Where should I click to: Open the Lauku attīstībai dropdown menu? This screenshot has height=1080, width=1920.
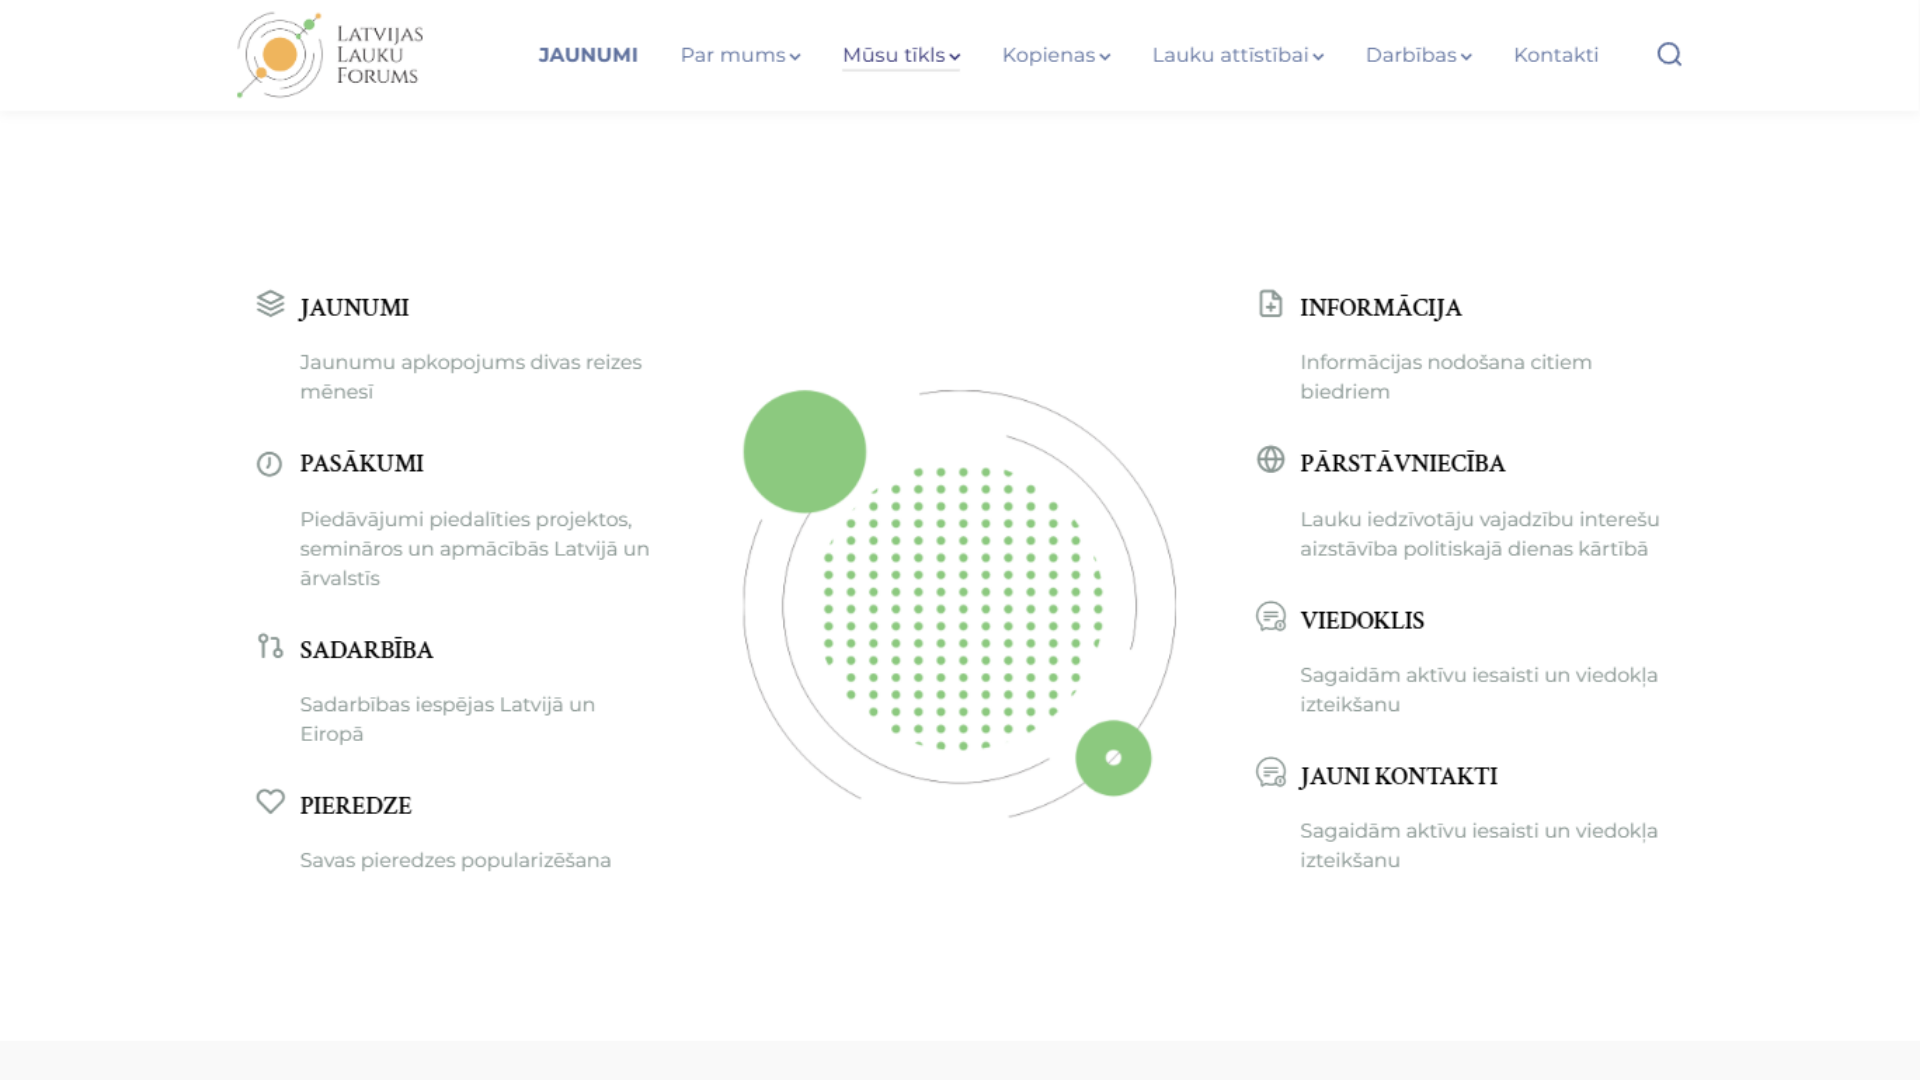pyautogui.click(x=1237, y=55)
